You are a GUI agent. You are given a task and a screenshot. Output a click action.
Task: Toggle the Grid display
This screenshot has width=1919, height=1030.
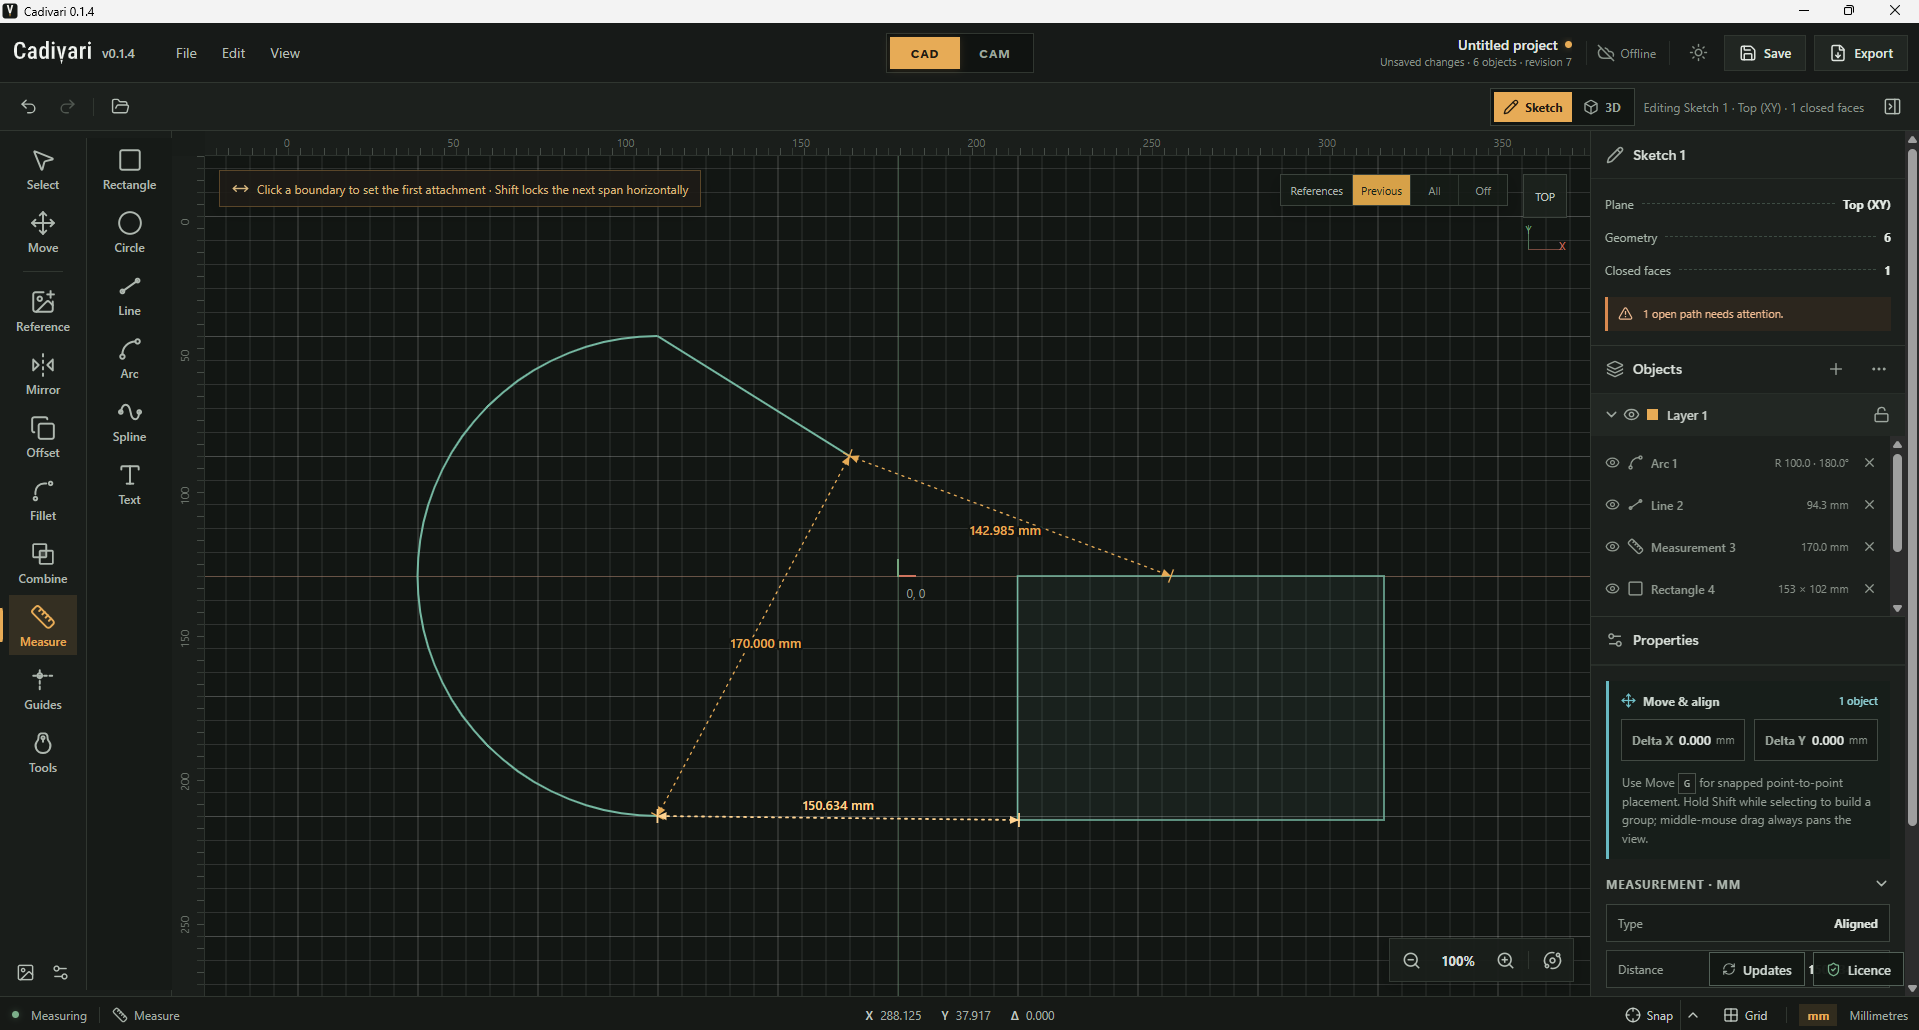coord(1746,1015)
